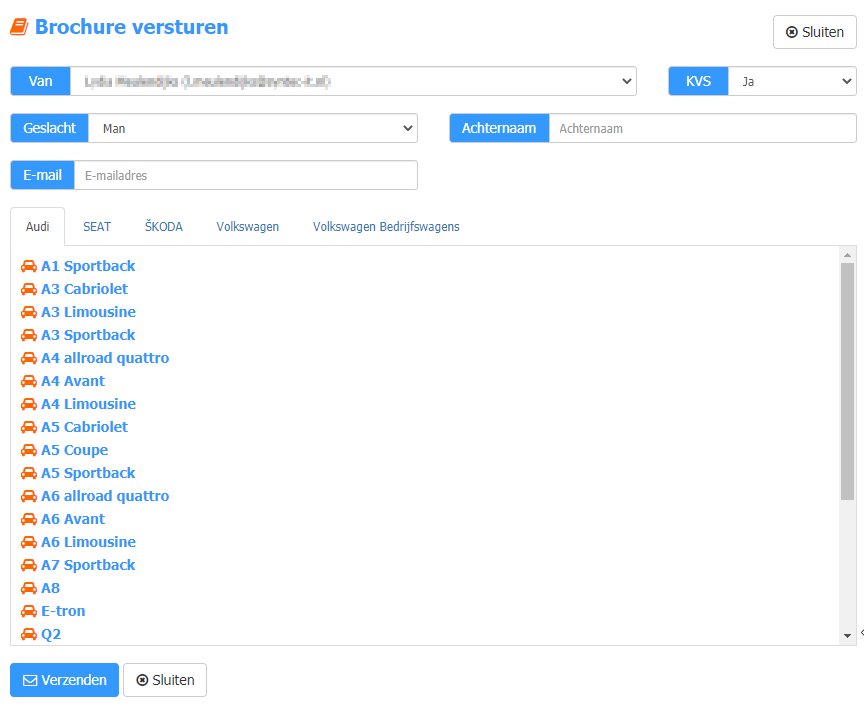Click the blue KVS label
Screen dimensions: 864x711
coord(698,81)
